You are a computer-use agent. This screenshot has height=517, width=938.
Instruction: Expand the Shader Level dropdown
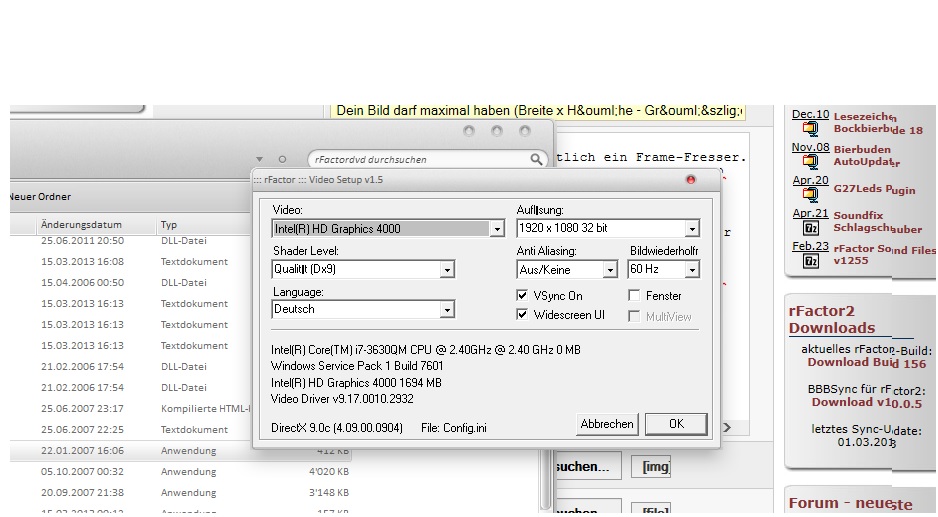point(447,270)
